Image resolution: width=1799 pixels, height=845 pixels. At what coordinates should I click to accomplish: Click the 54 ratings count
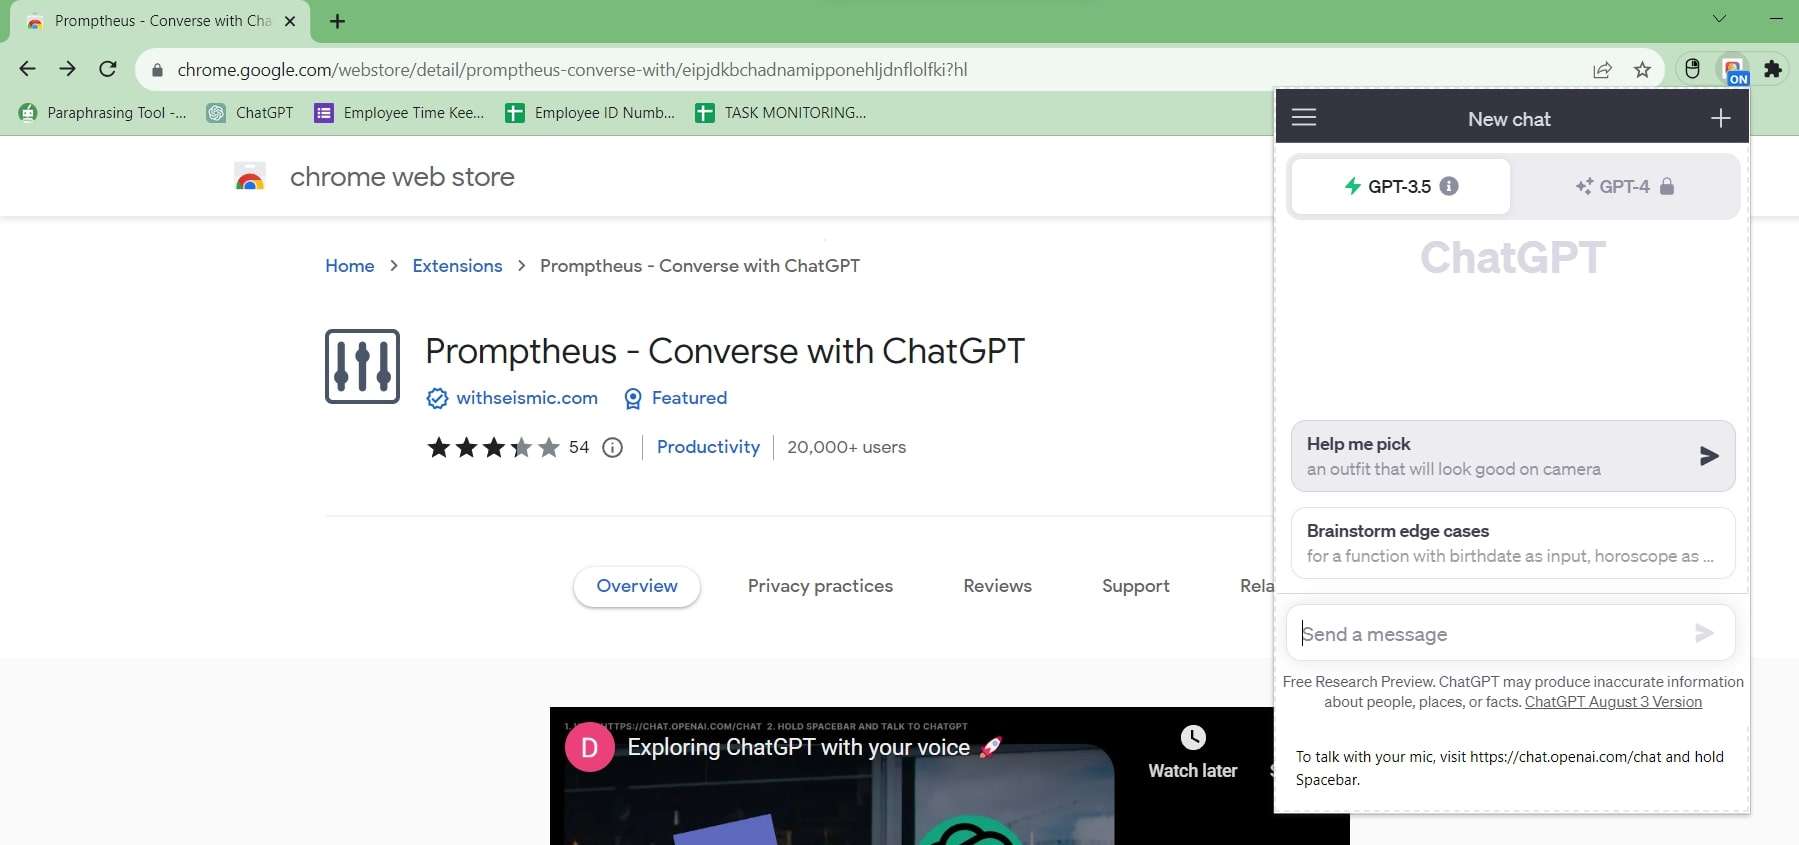click(579, 447)
